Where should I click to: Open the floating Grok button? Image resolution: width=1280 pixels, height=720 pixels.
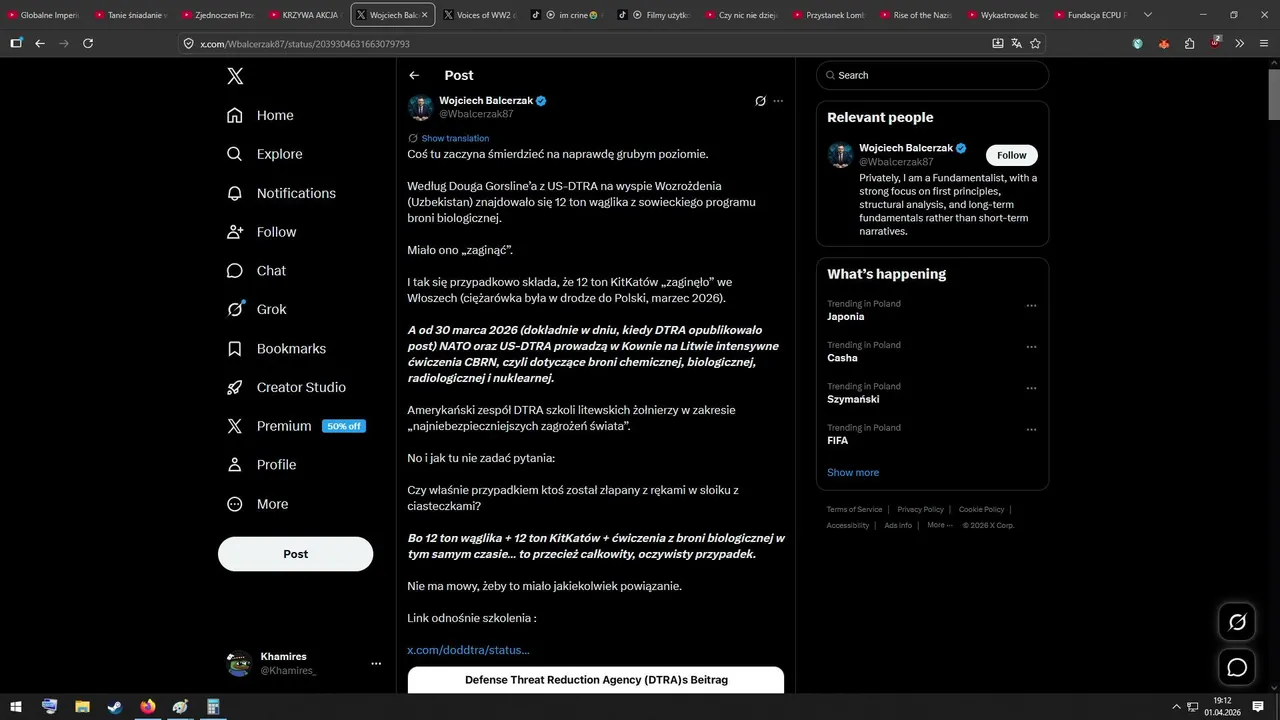click(x=1237, y=622)
